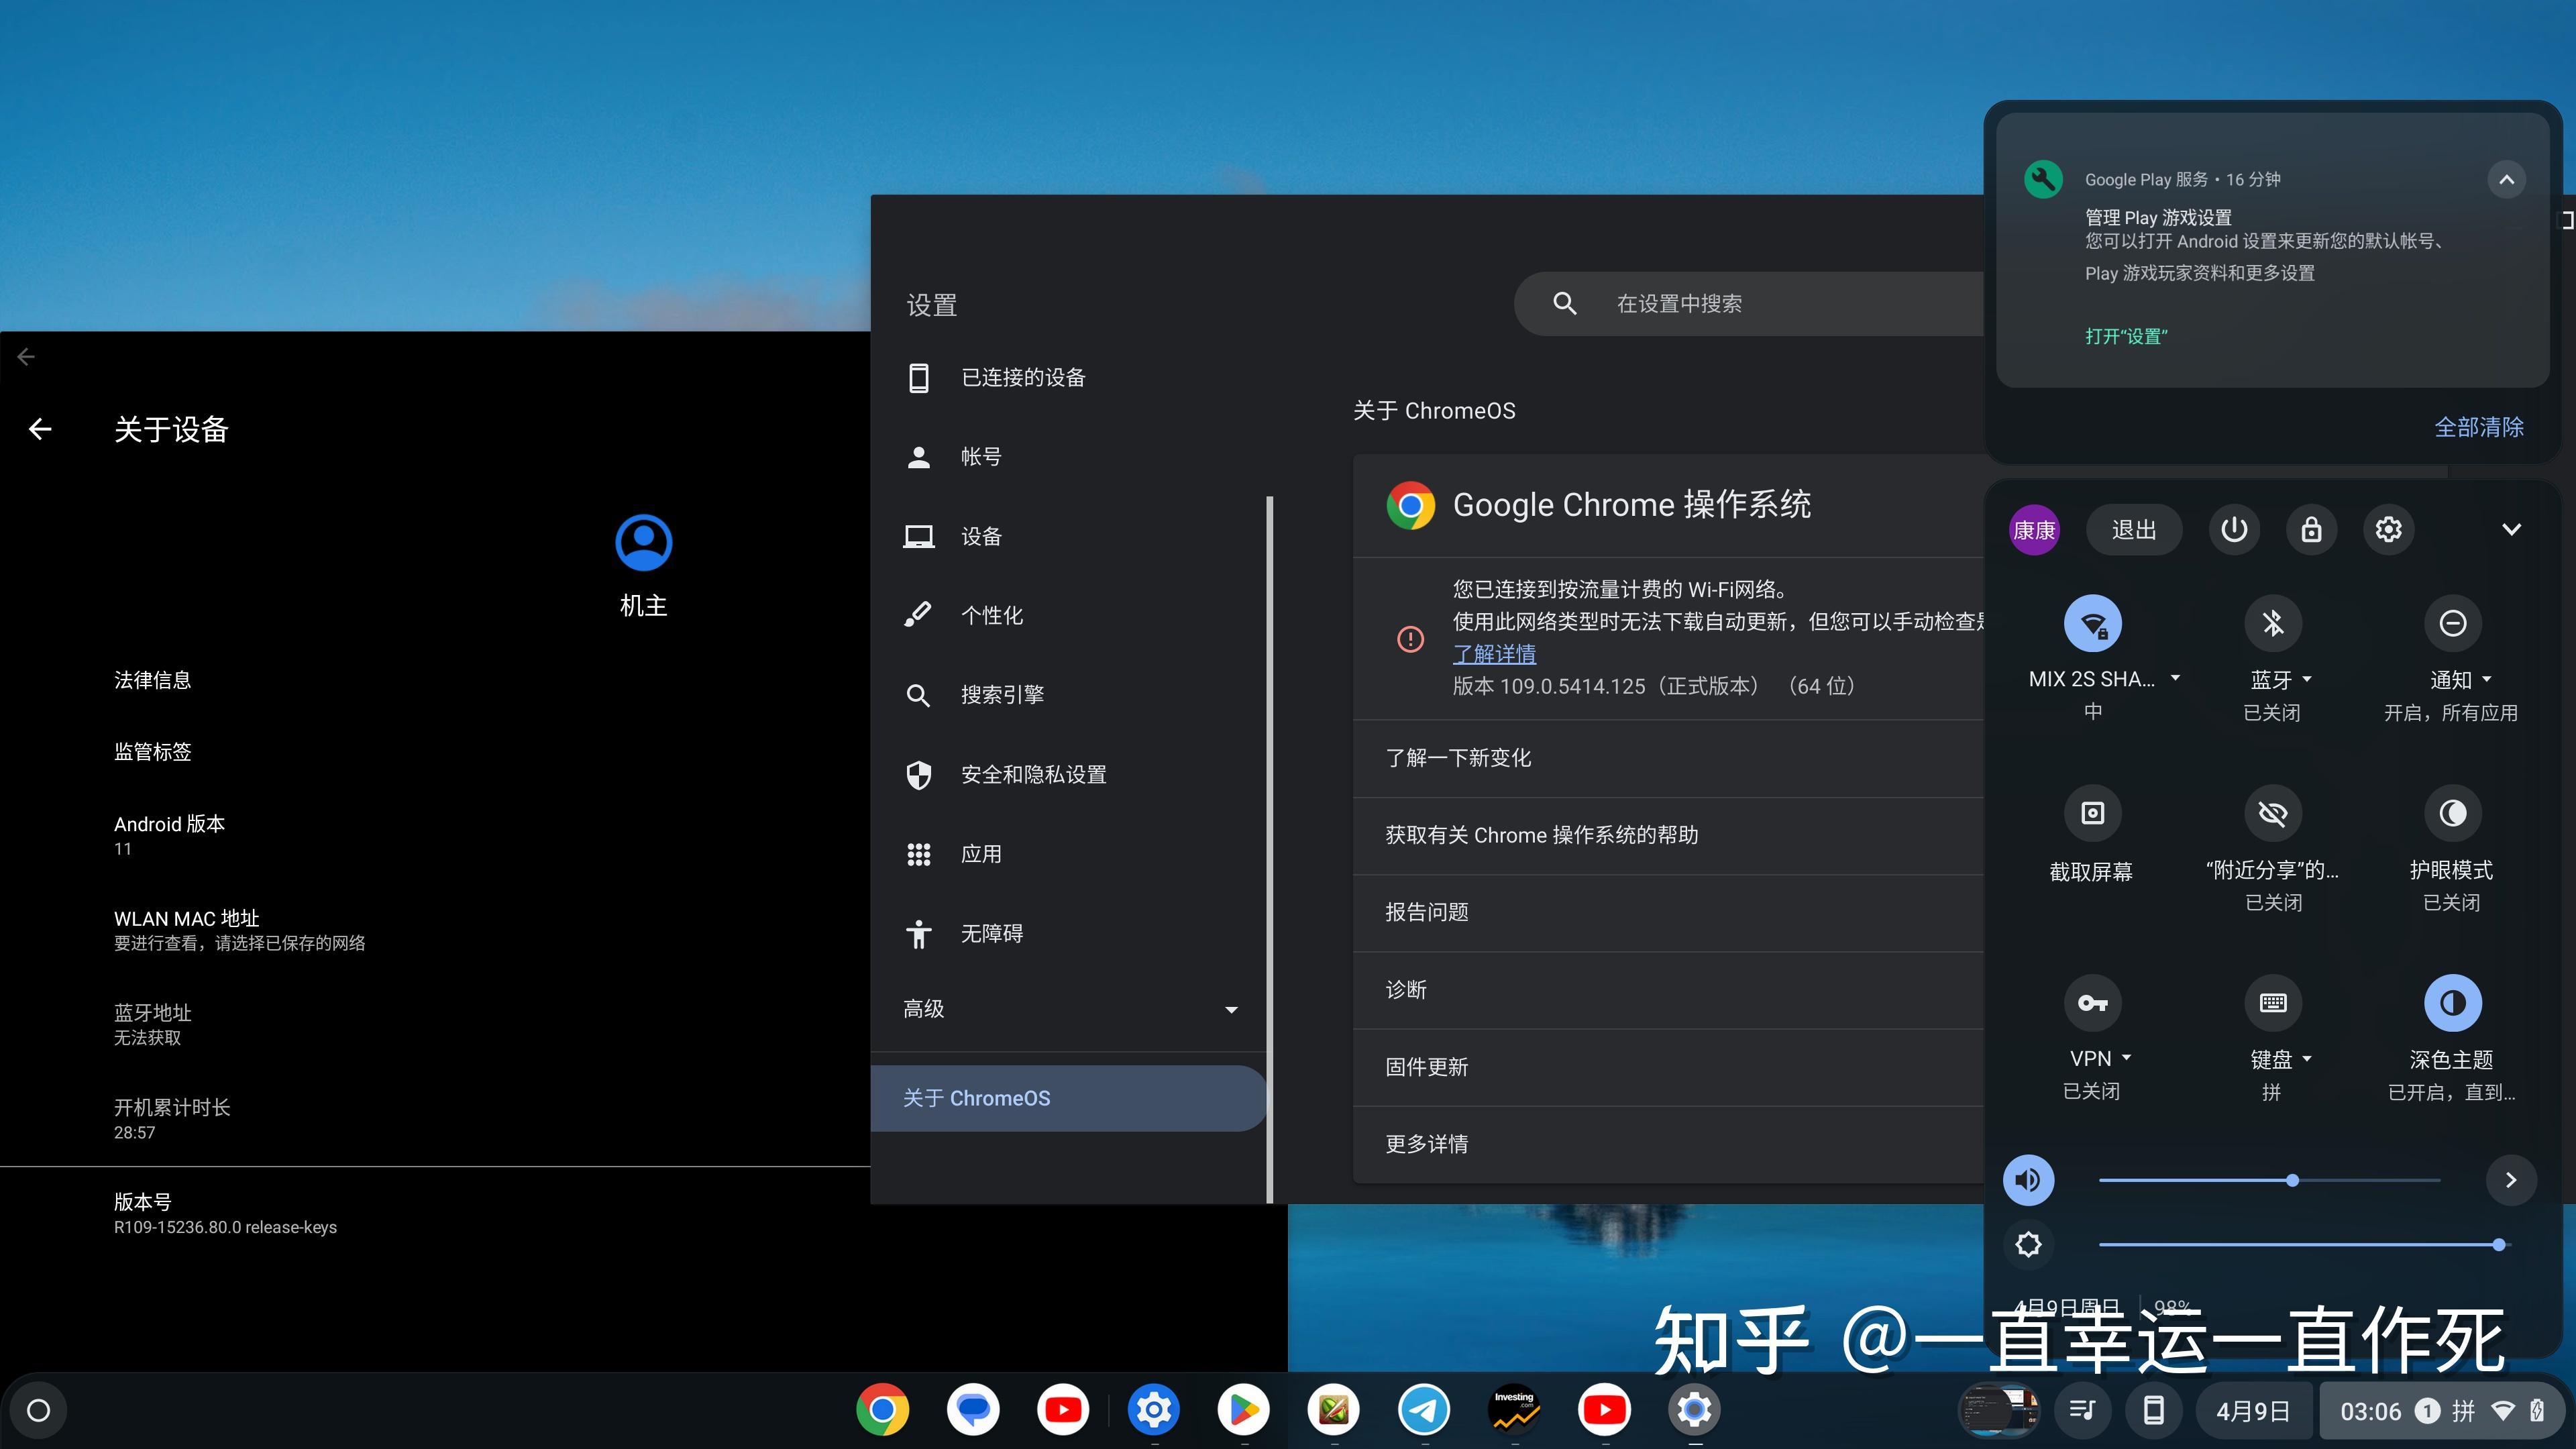Viewport: 2576px width, 1449px height.
Task: Select 个性化 in settings sidebar
Action: click(x=1069, y=616)
